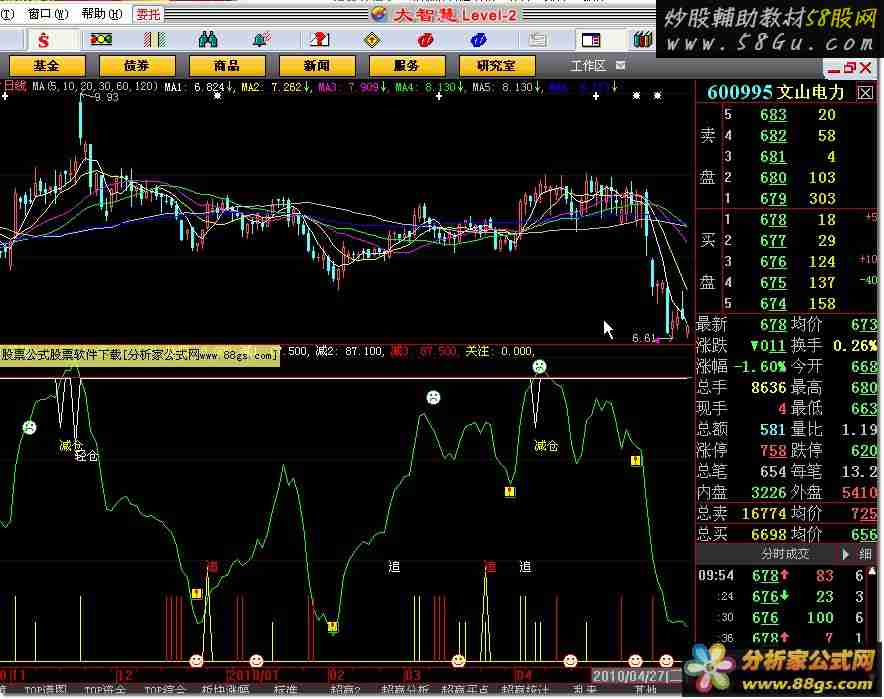Click the rightmost smiley face on baseline
The height and width of the screenshot is (699, 884).
pyautogui.click(x=666, y=660)
